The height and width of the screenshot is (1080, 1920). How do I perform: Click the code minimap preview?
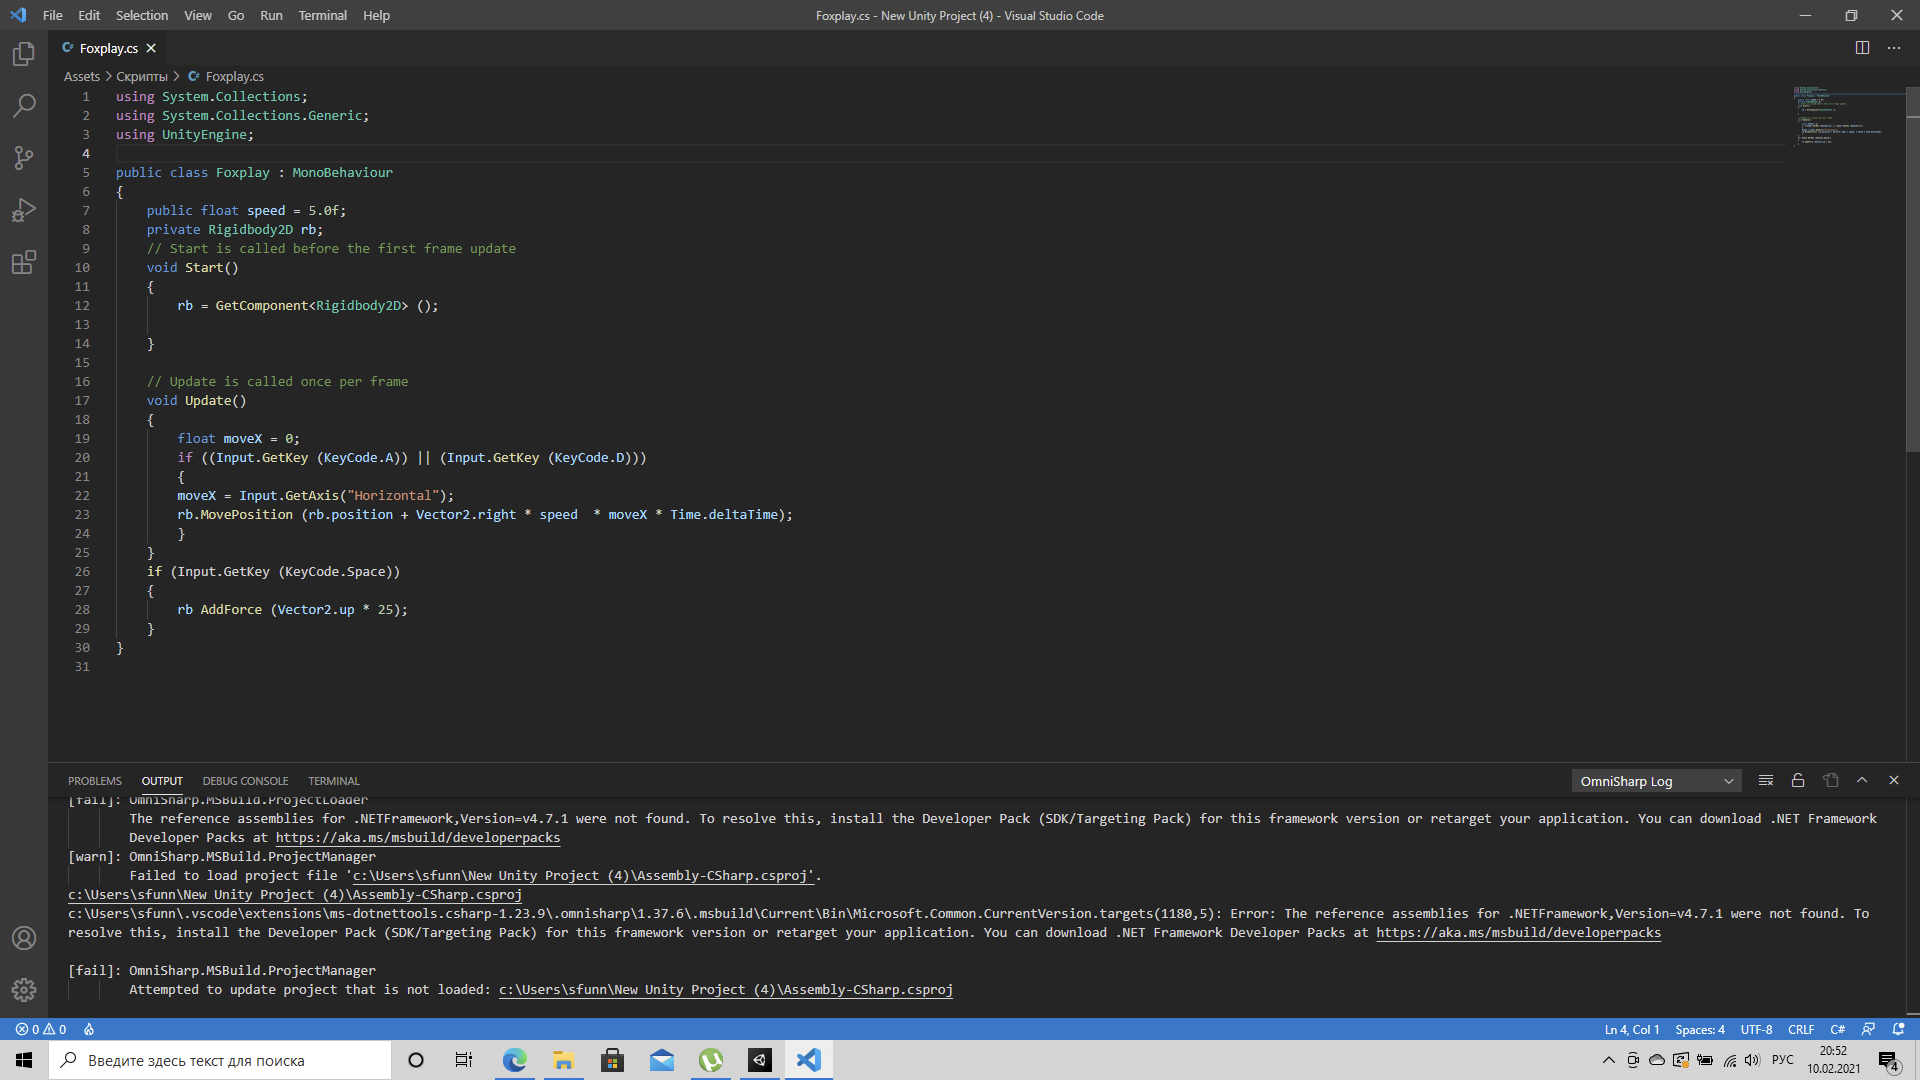pos(1847,118)
